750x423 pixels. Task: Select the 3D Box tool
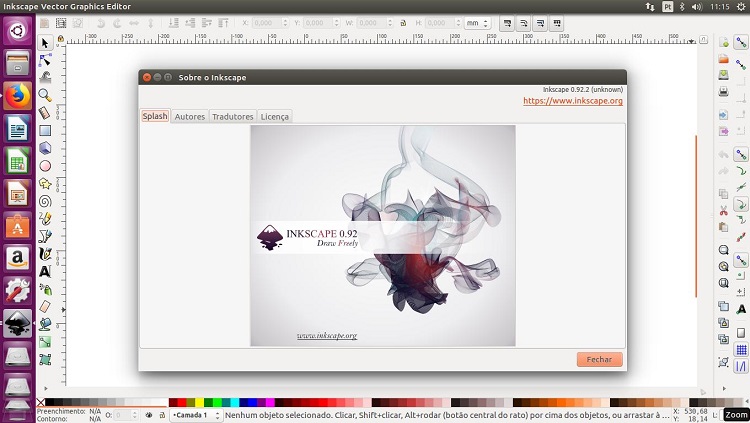45,148
